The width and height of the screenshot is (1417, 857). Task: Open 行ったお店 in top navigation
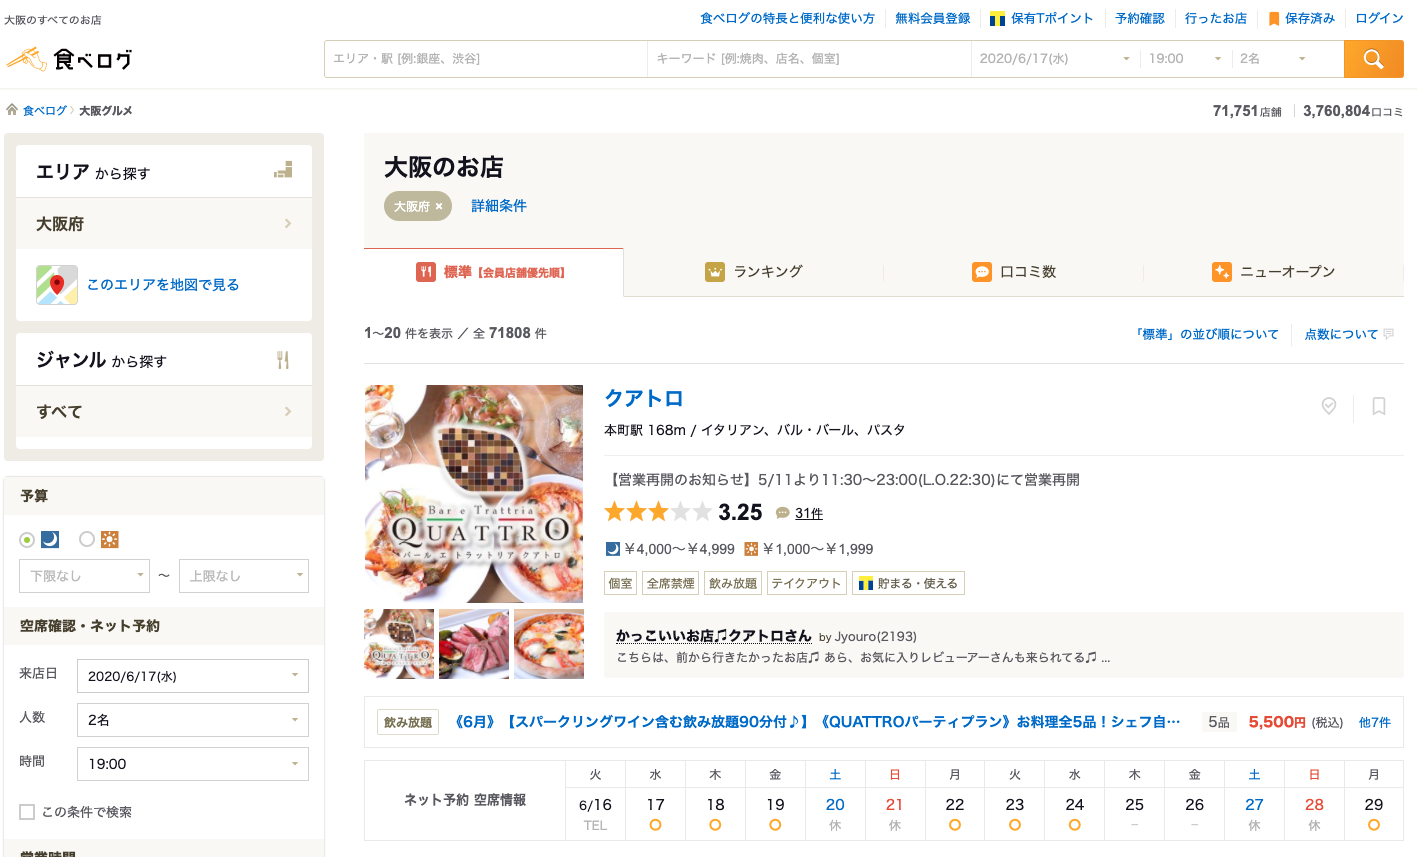1216,19
